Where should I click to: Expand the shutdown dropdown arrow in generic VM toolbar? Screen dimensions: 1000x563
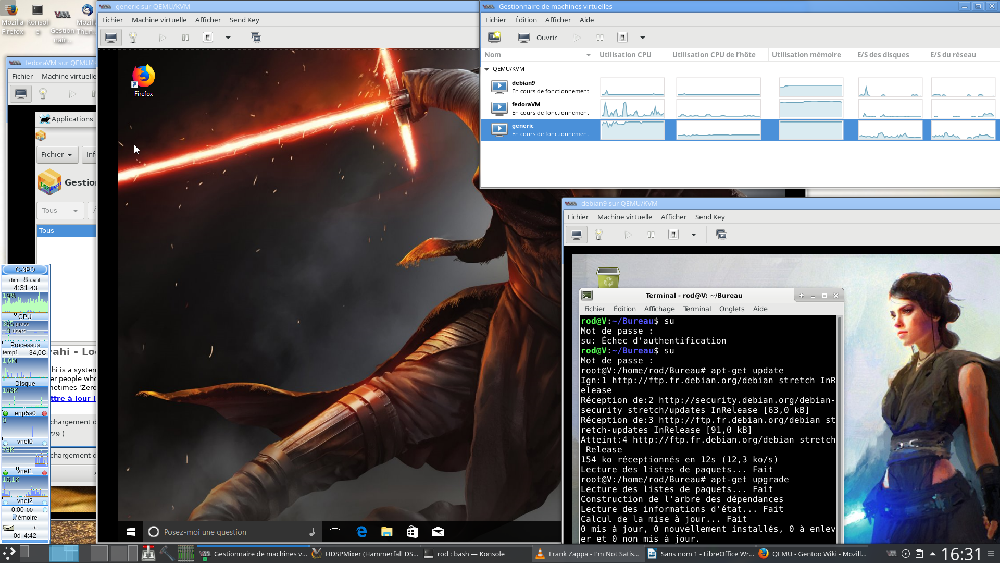pyautogui.click(x=228, y=38)
